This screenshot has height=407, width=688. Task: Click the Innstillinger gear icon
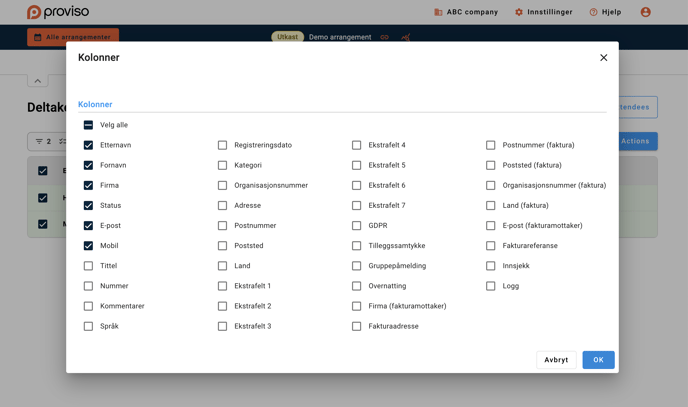[x=519, y=12]
